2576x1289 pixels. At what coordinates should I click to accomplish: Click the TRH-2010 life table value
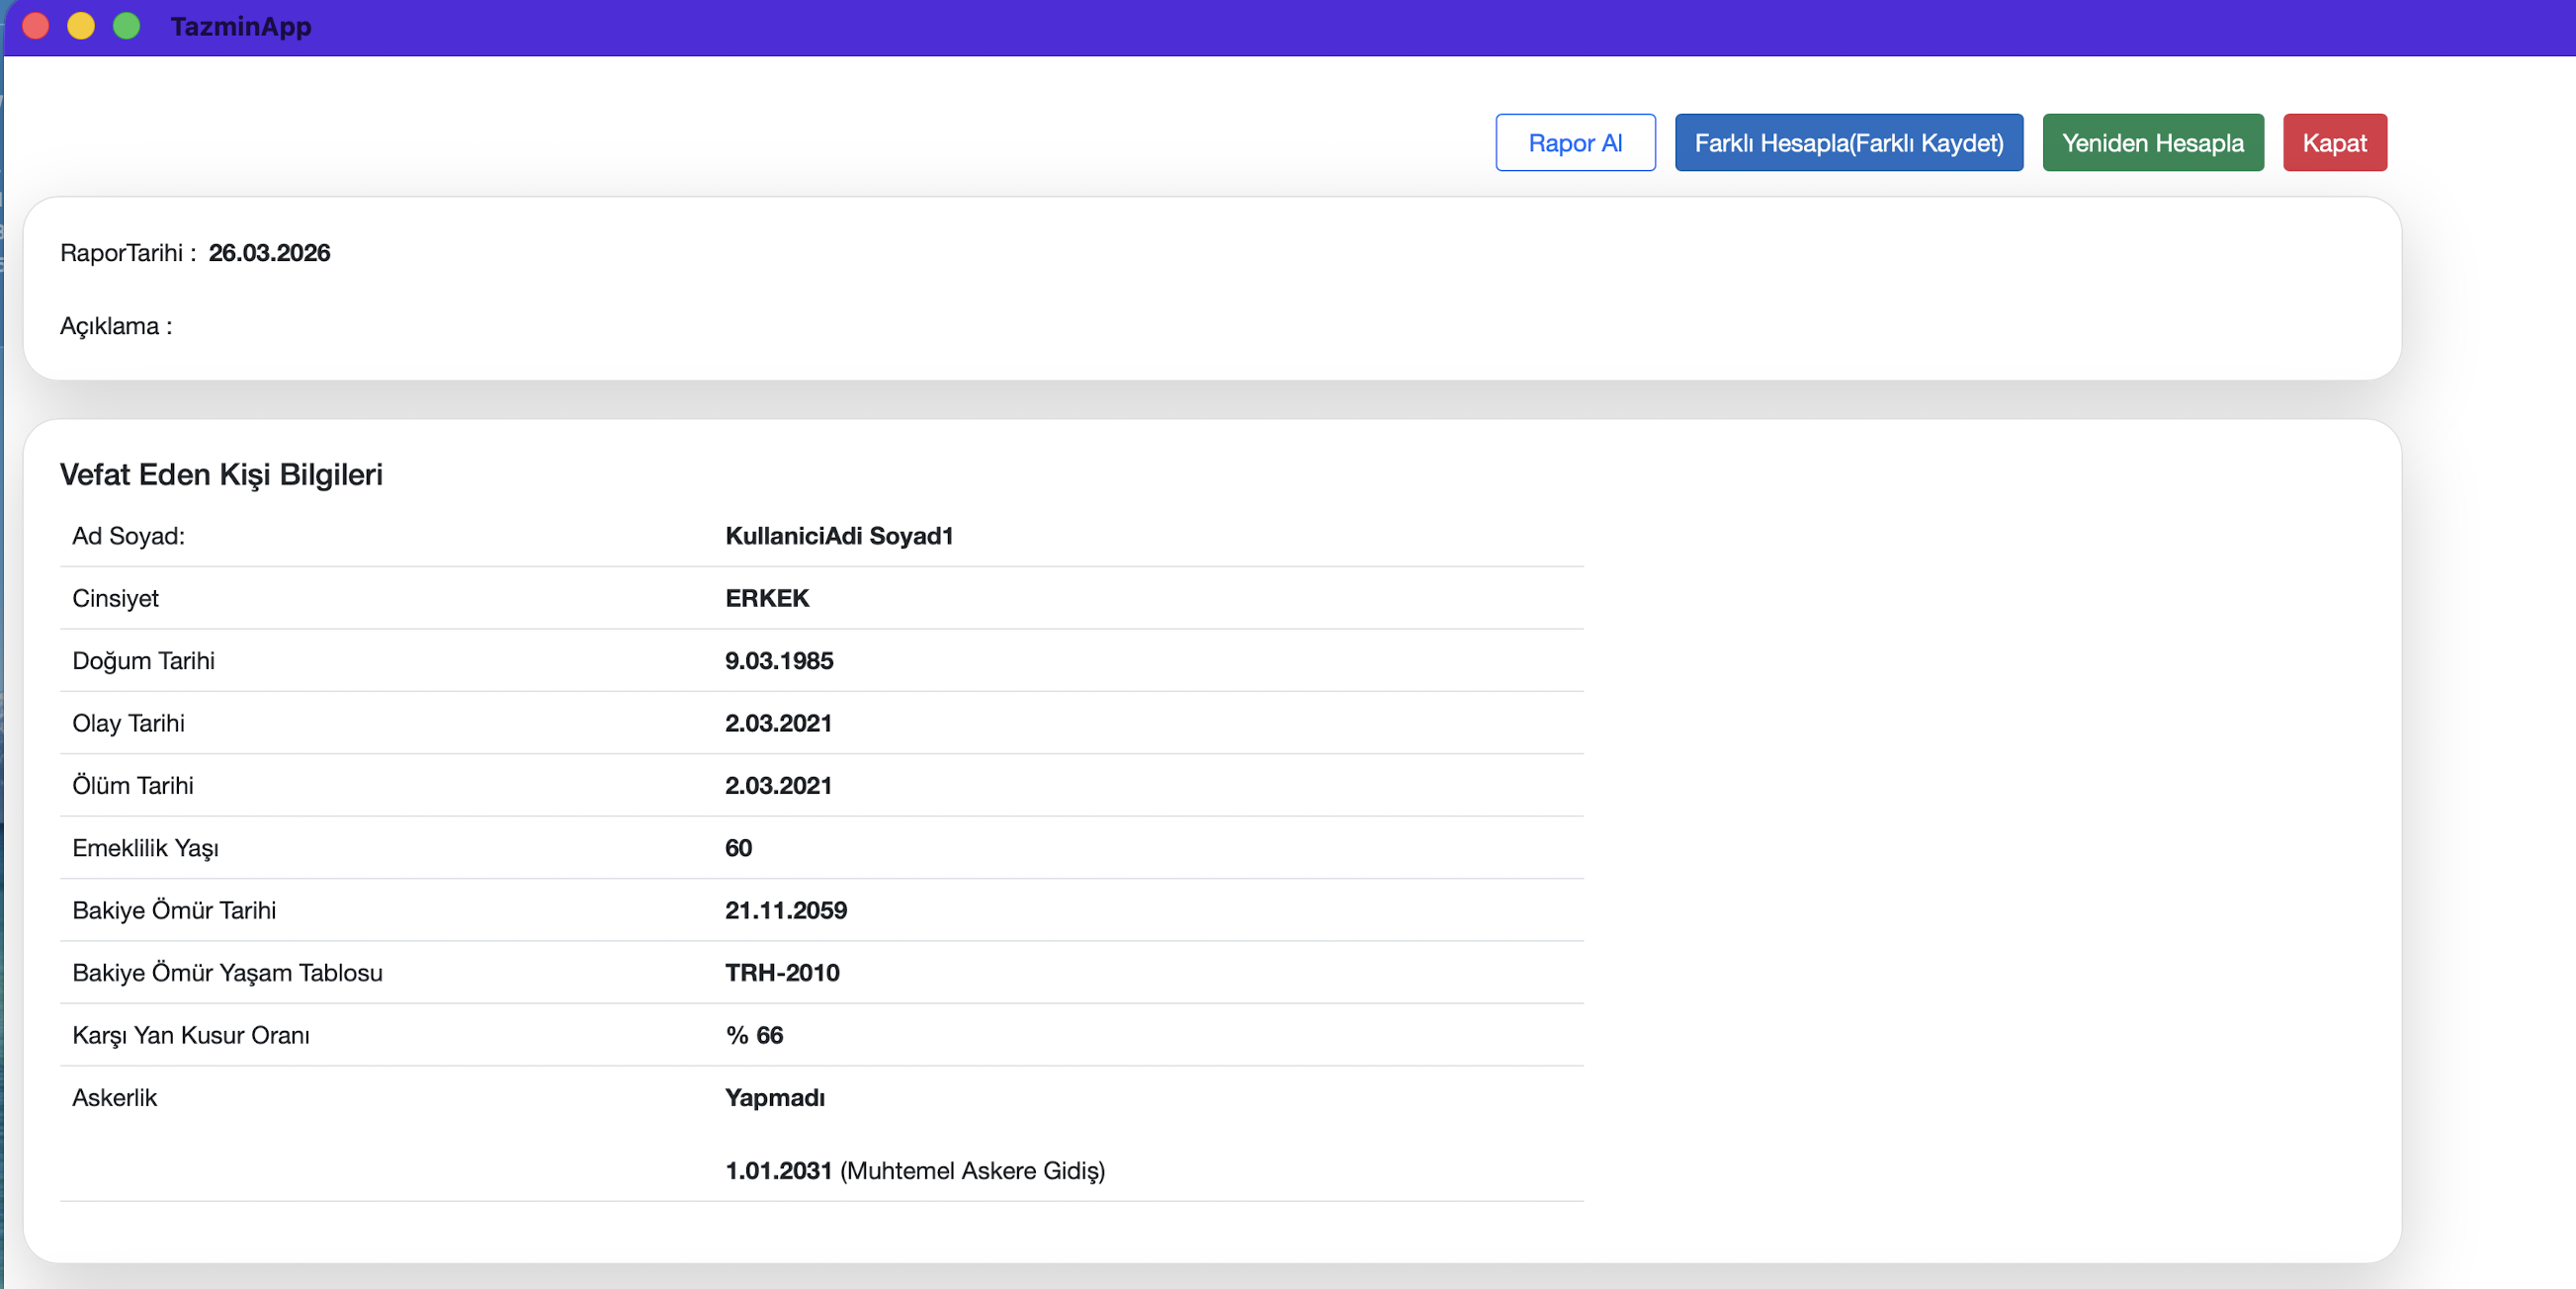[782, 973]
